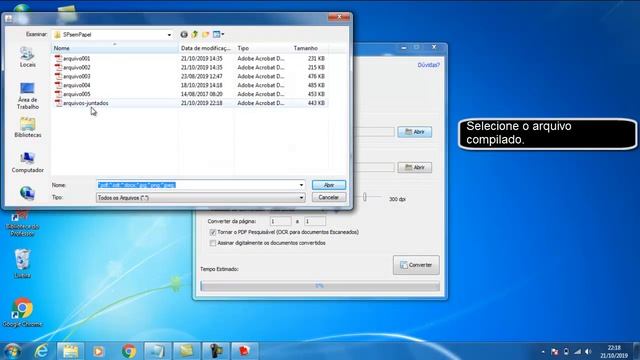
Task: Click the starting page number field
Action: click(x=280, y=221)
